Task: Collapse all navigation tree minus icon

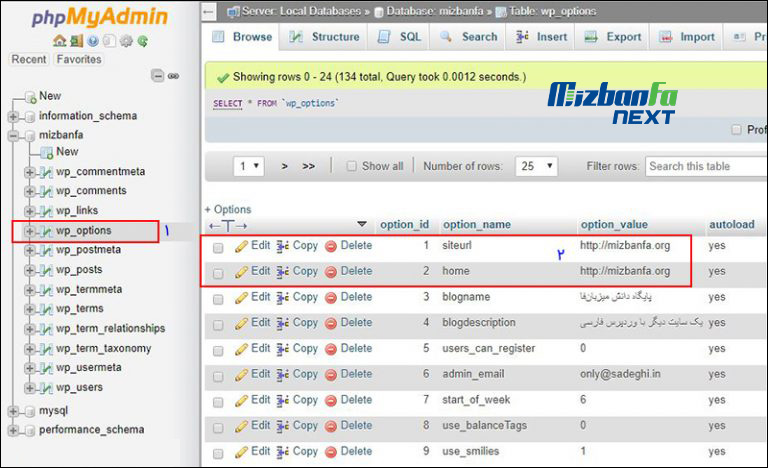Action: point(157,76)
